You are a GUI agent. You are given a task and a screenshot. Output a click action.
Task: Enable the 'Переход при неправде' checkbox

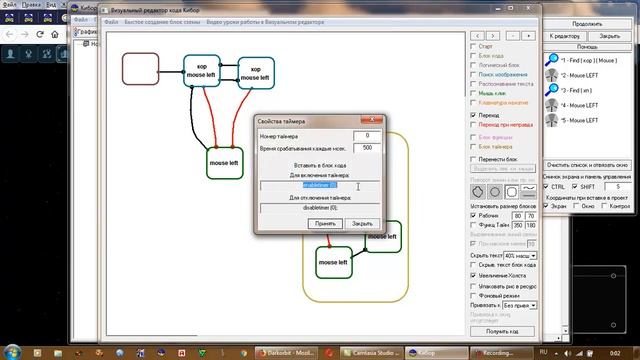pos(473,124)
